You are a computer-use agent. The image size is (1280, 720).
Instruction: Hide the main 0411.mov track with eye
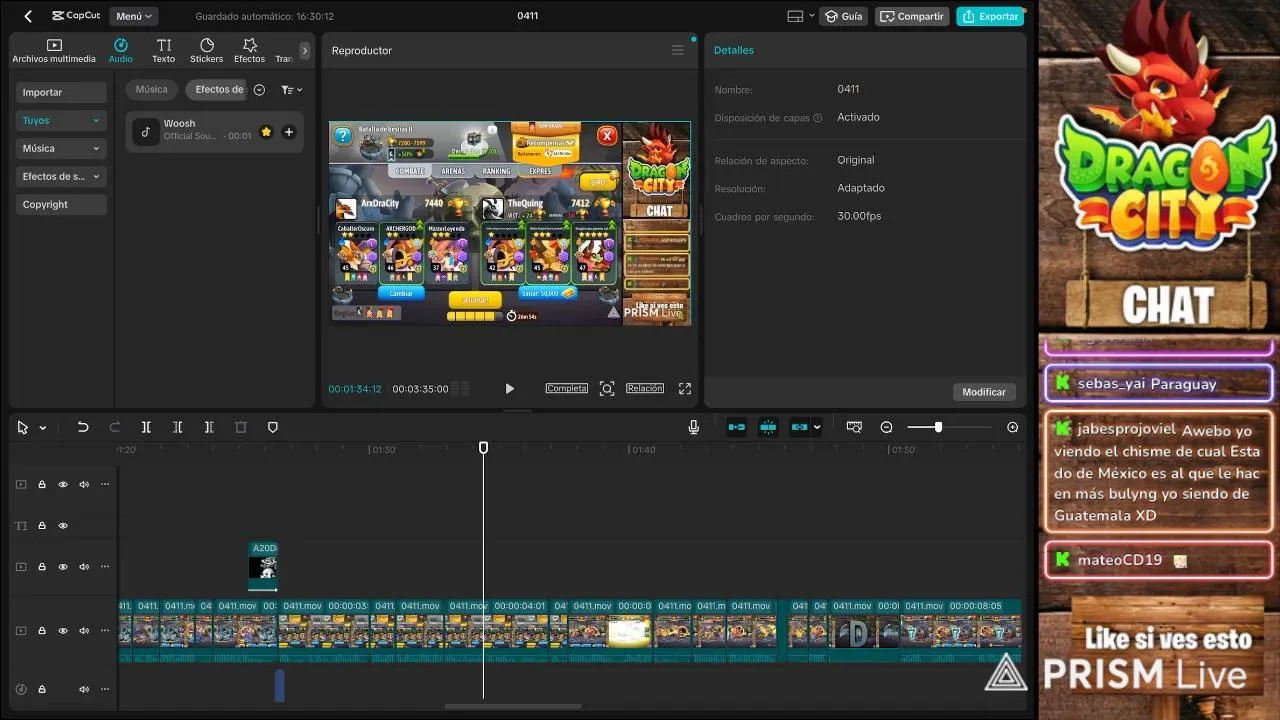click(63, 631)
